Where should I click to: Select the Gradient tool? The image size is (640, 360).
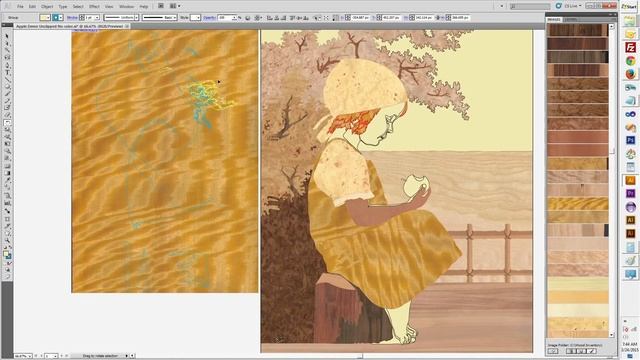pyautogui.click(x=7, y=173)
